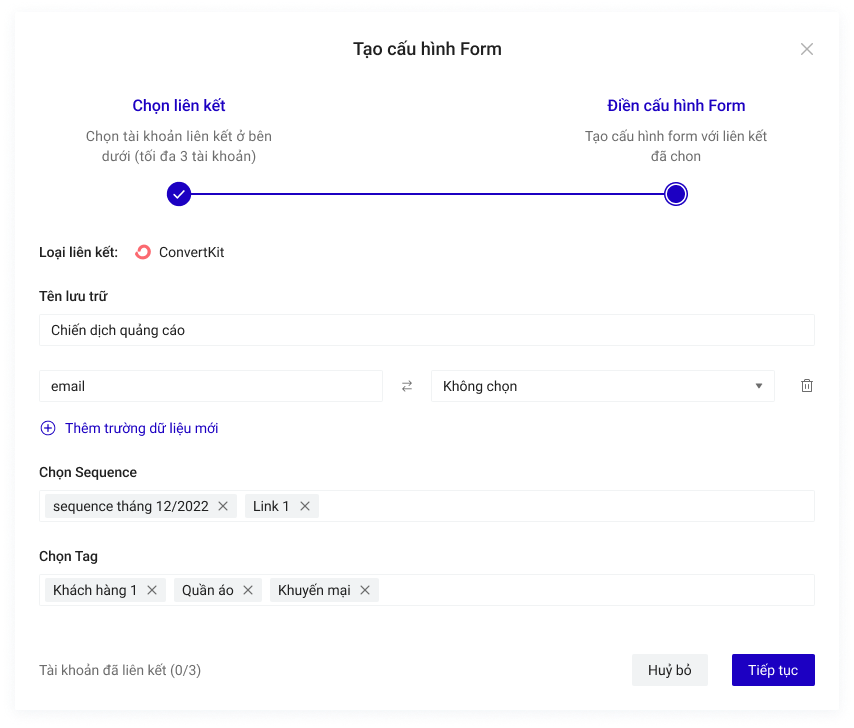Click the ConvertKit logo icon
Image resolution: width=854 pixels, height=728 pixels.
click(143, 252)
